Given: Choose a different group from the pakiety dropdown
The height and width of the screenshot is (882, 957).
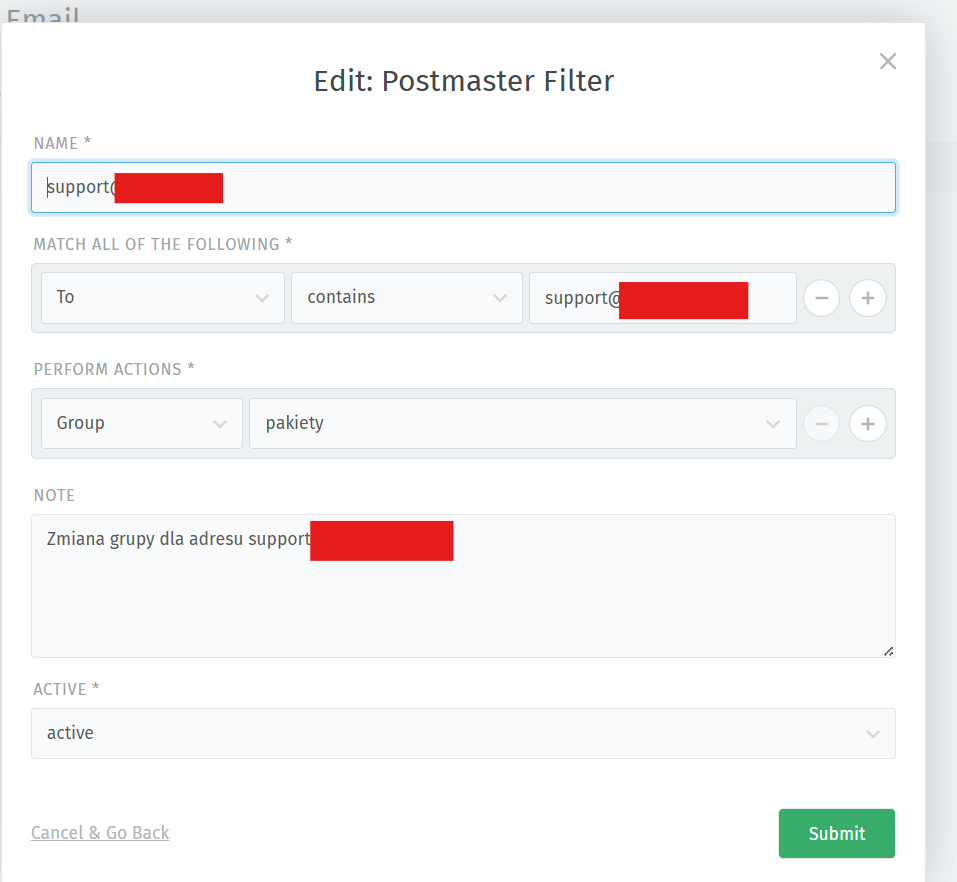Looking at the screenshot, I should tap(521, 424).
